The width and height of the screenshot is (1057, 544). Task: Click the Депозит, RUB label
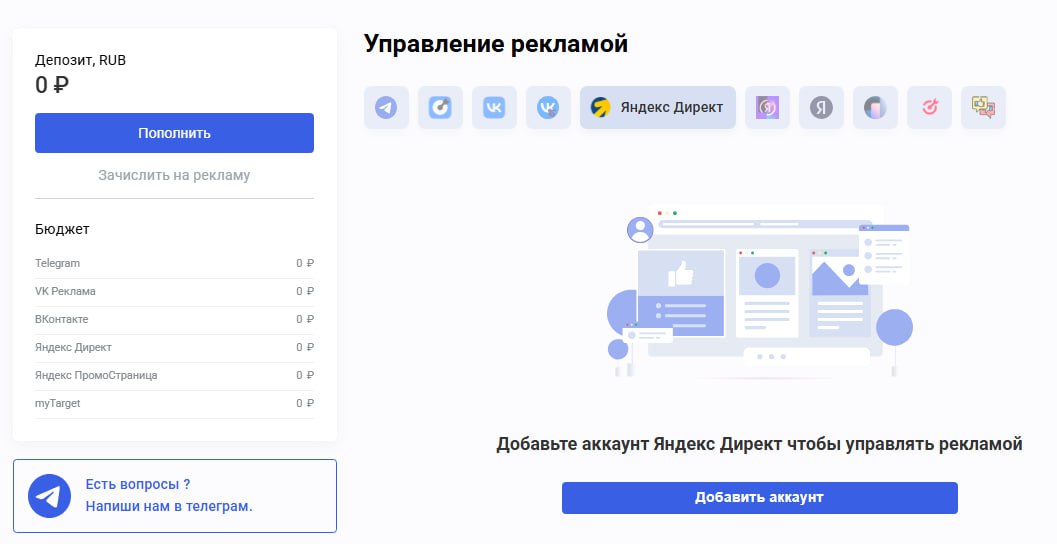click(80, 60)
